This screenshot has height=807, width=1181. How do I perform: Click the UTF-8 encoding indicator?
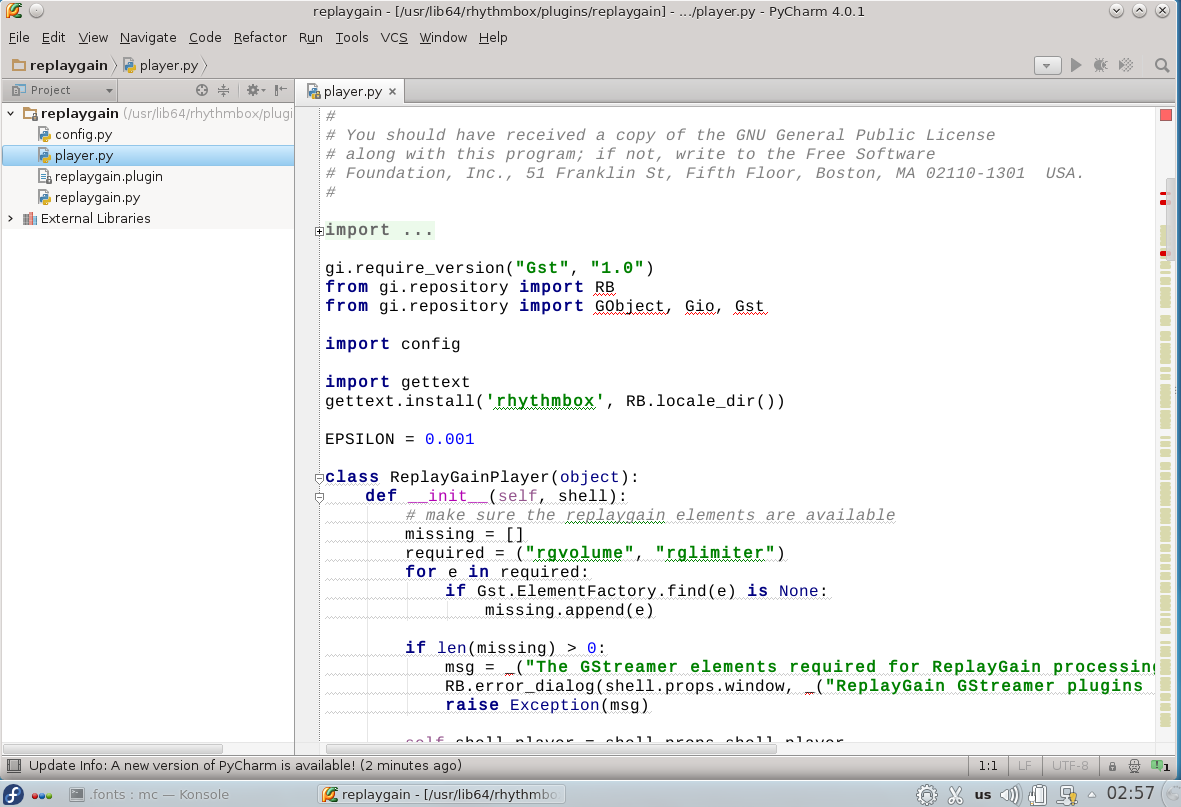pos(1070,766)
